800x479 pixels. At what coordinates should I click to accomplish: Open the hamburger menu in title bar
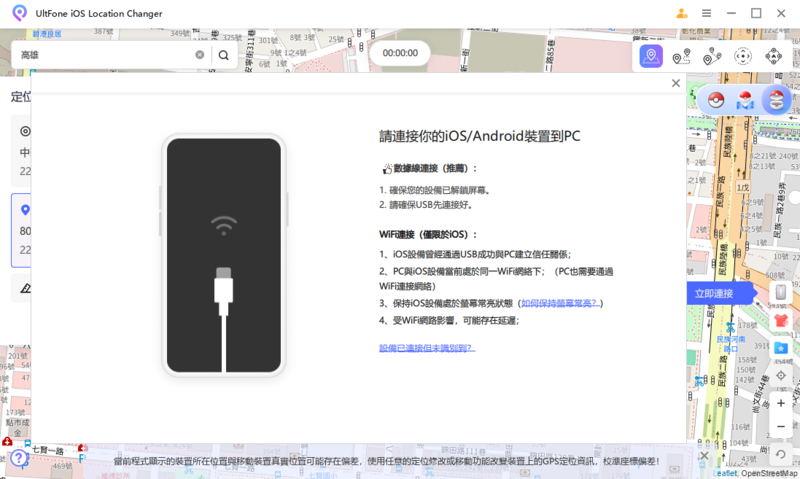click(706, 13)
